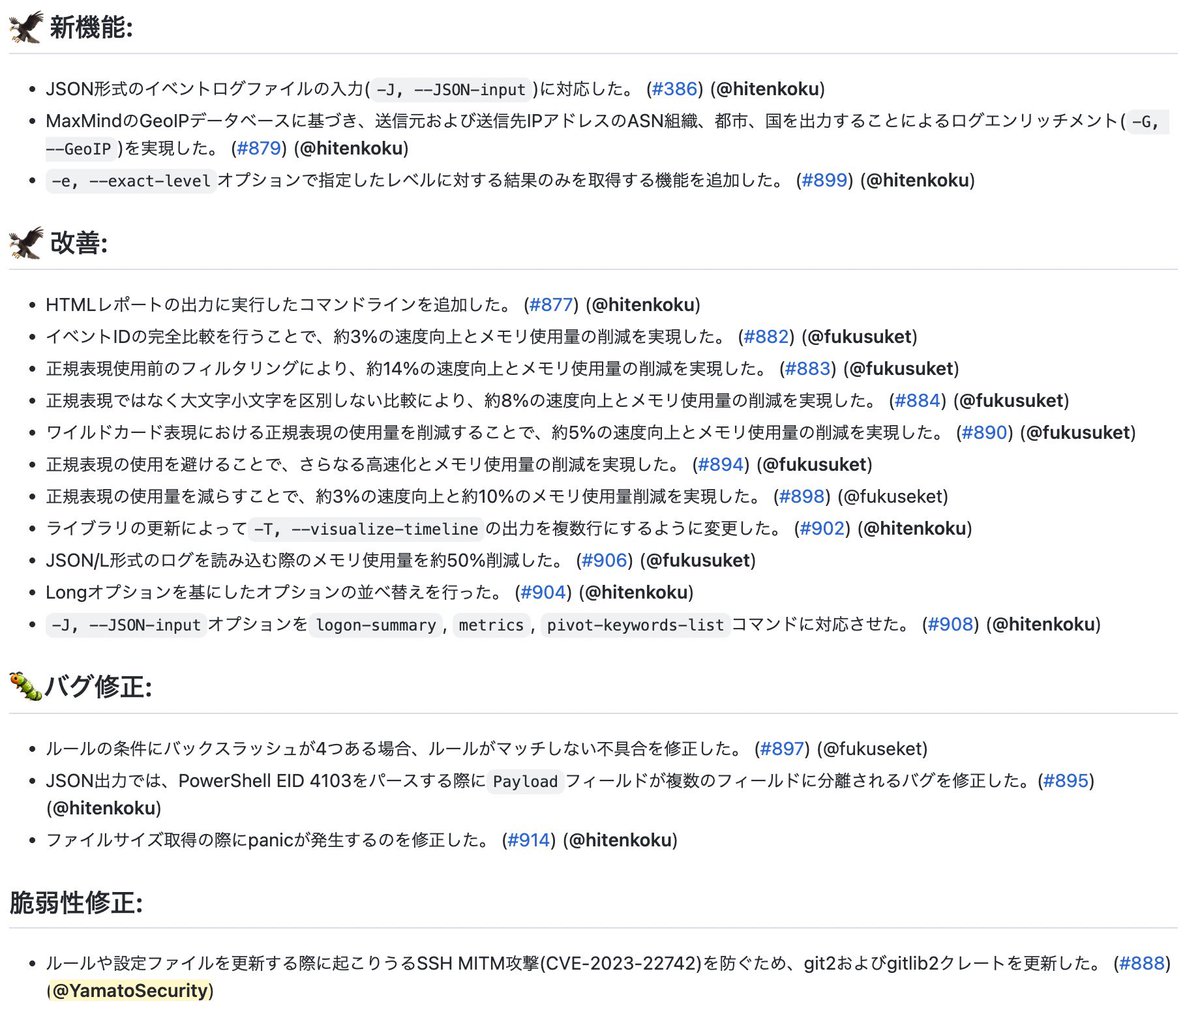Click 'PowerShell EID 4103' text
This screenshot has height=1012, width=1200.
click(x=263, y=781)
